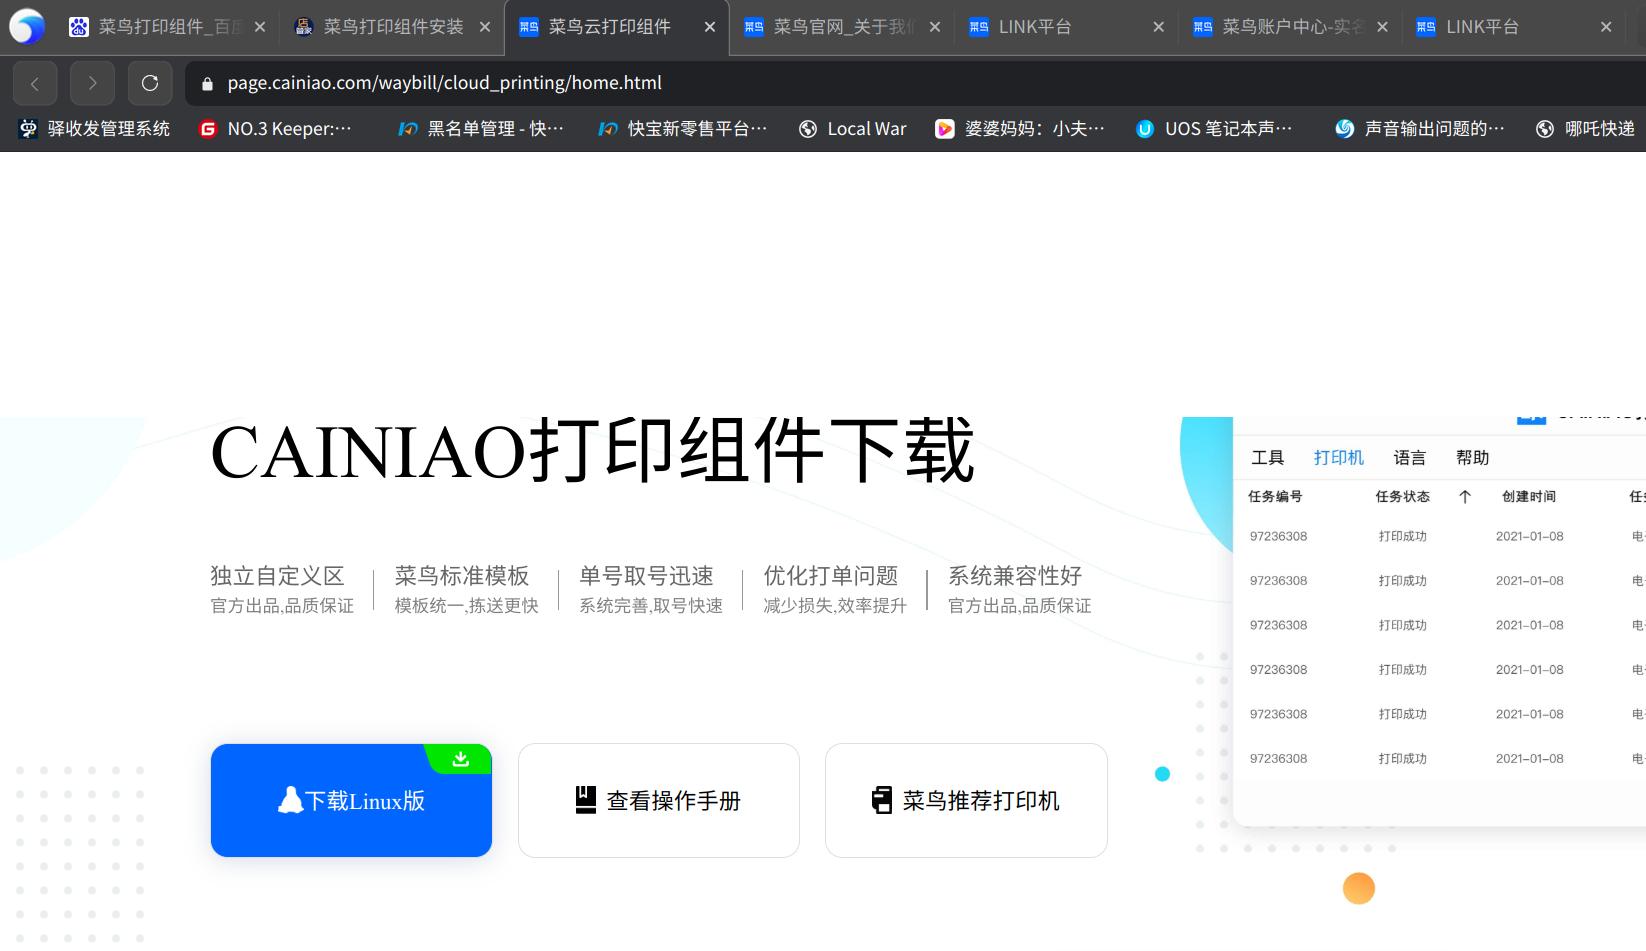Click the 系统兼容性好 feature text
This screenshot has width=1646, height=951.
(x=1015, y=576)
